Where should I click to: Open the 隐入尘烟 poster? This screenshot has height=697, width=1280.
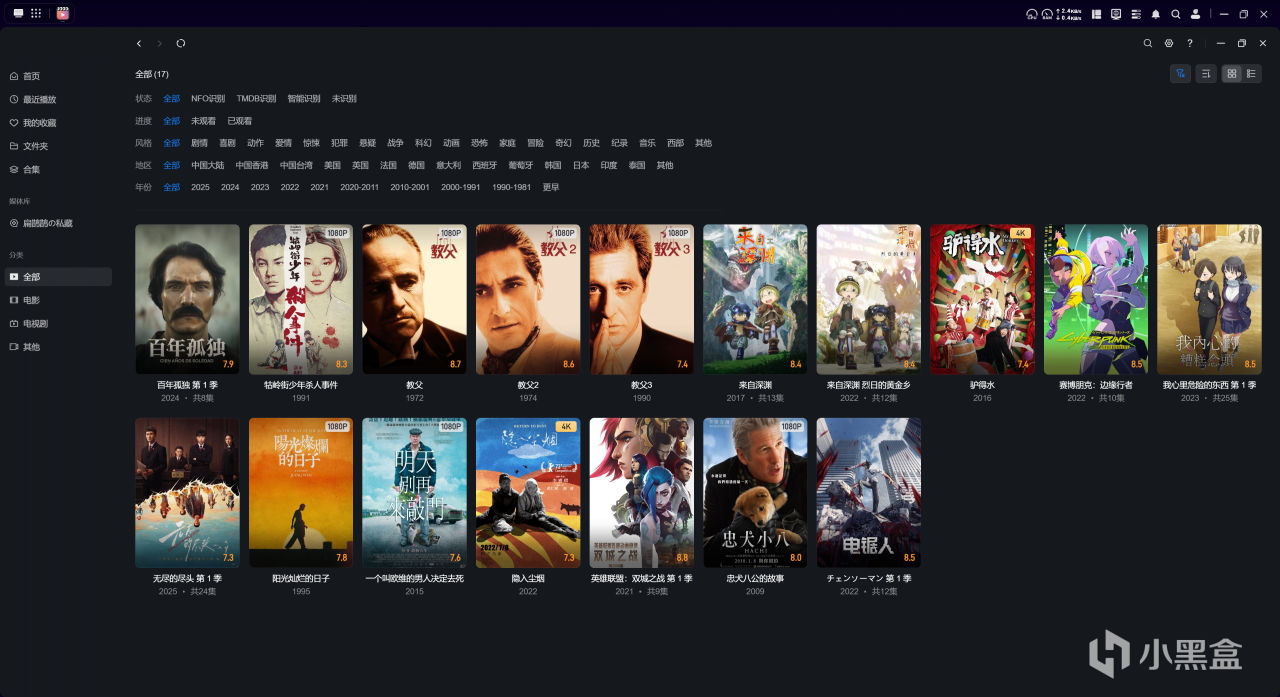pos(528,493)
